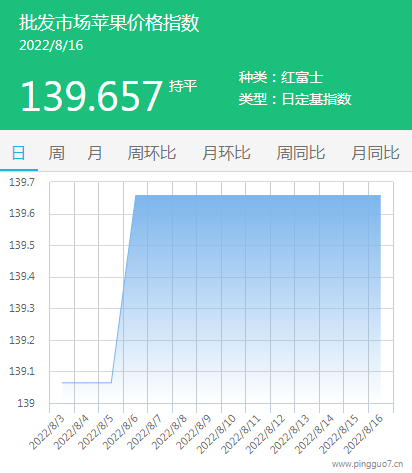The width and height of the screenshot is (412, 473).
Task: Click the 2022/8/11 x-axis label
Action: click(241, 435)
